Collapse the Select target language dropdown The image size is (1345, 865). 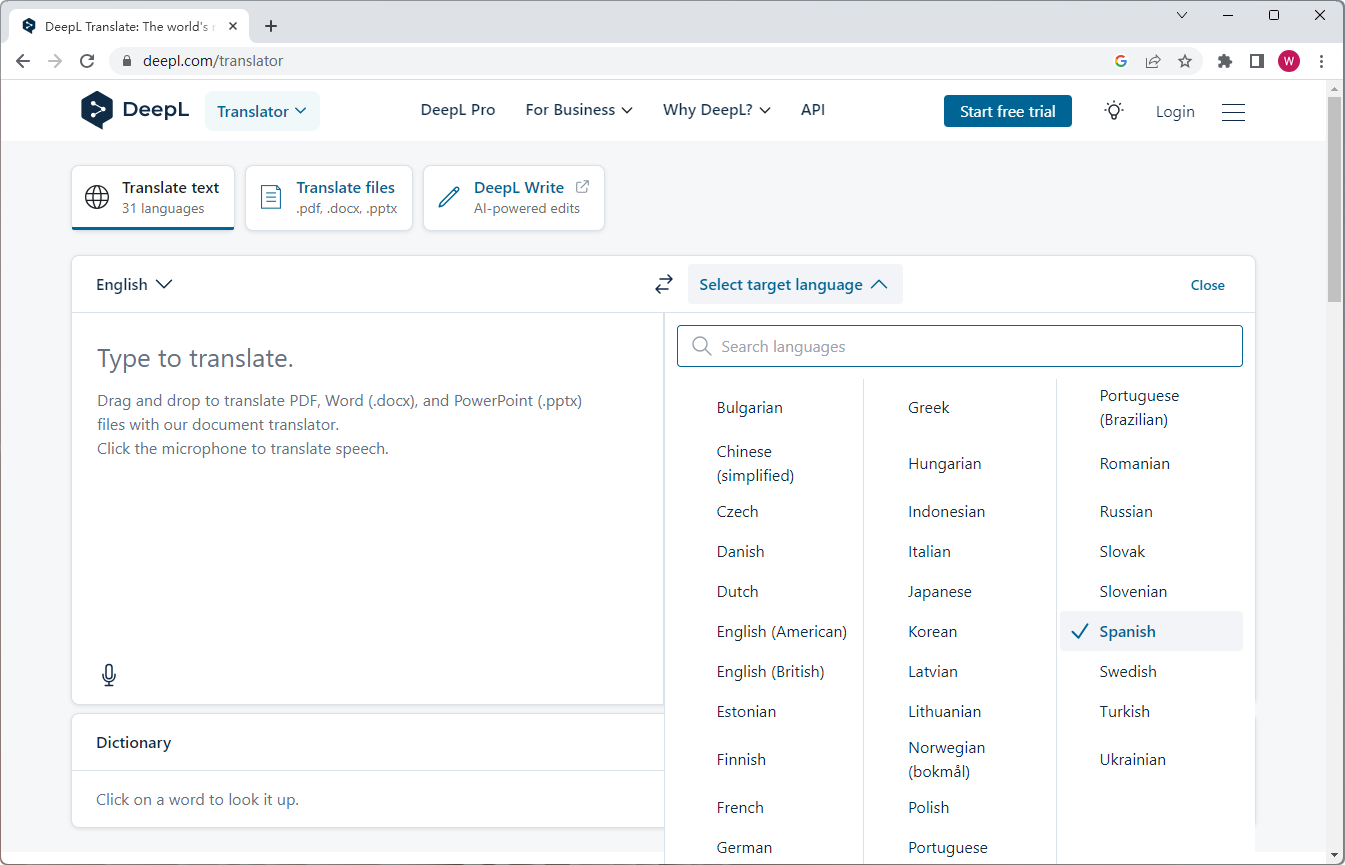coord(794,285)
